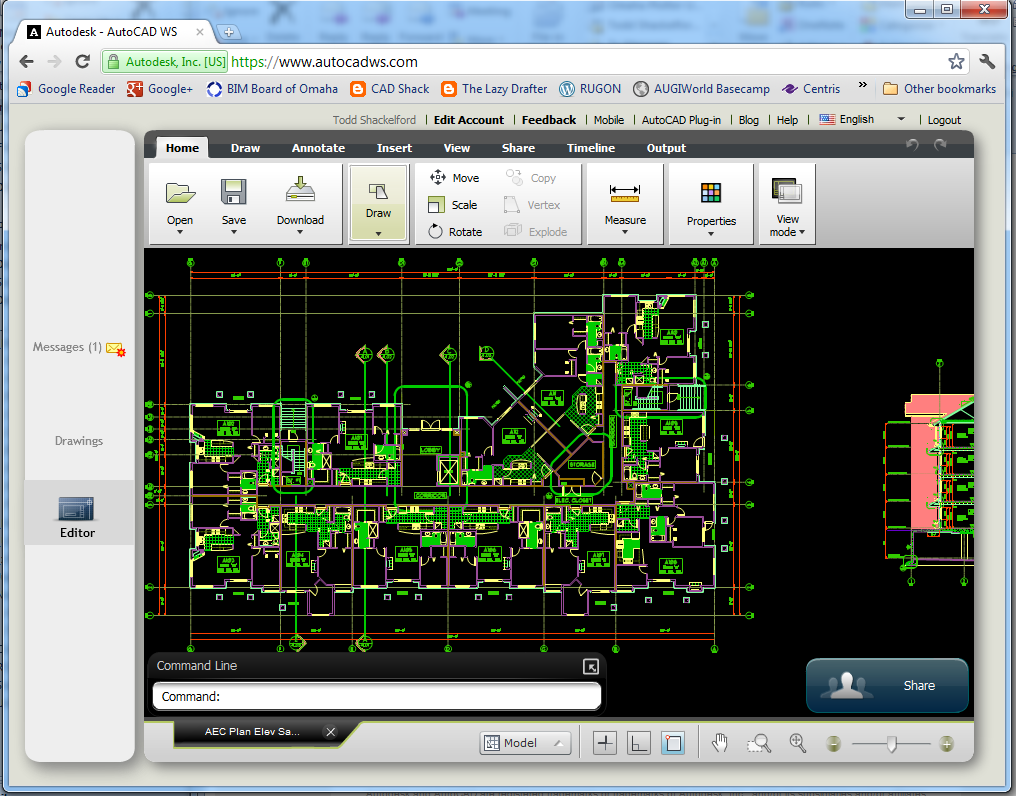Click the large Share button
The height and width of the screenshot is (796, 1016).
click(887, 685)
